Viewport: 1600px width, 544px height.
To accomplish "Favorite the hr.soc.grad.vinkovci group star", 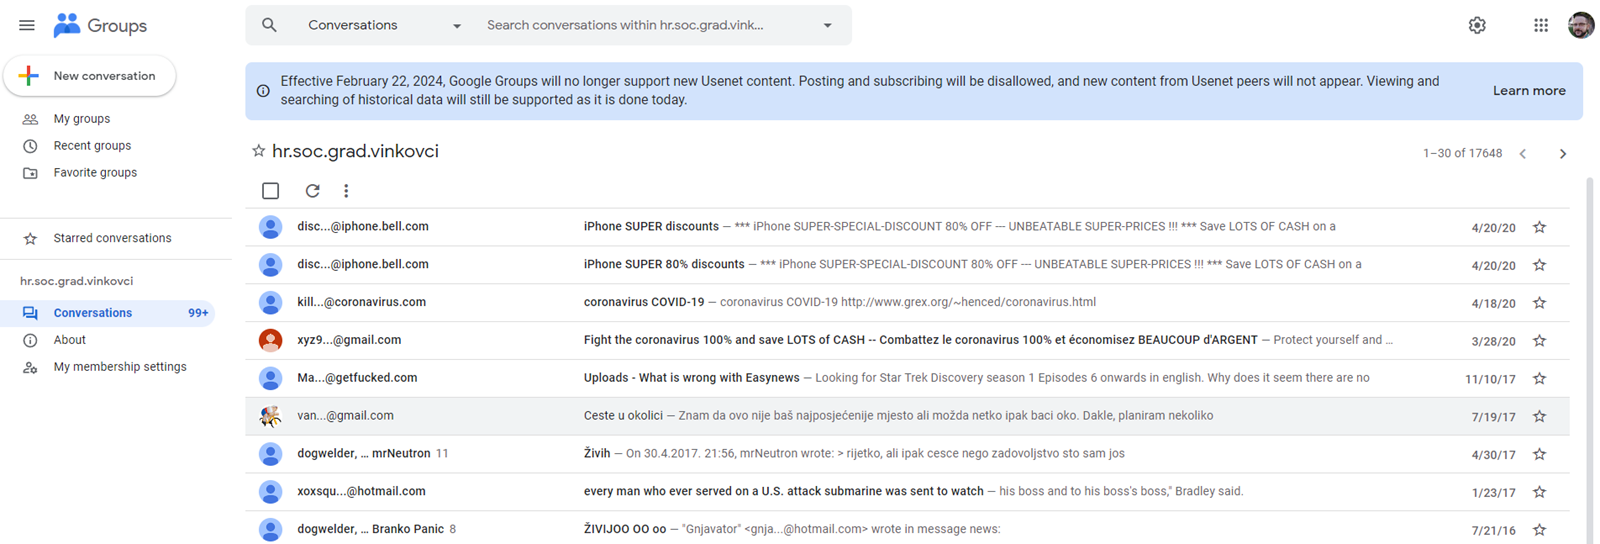I will click(258, 151).
